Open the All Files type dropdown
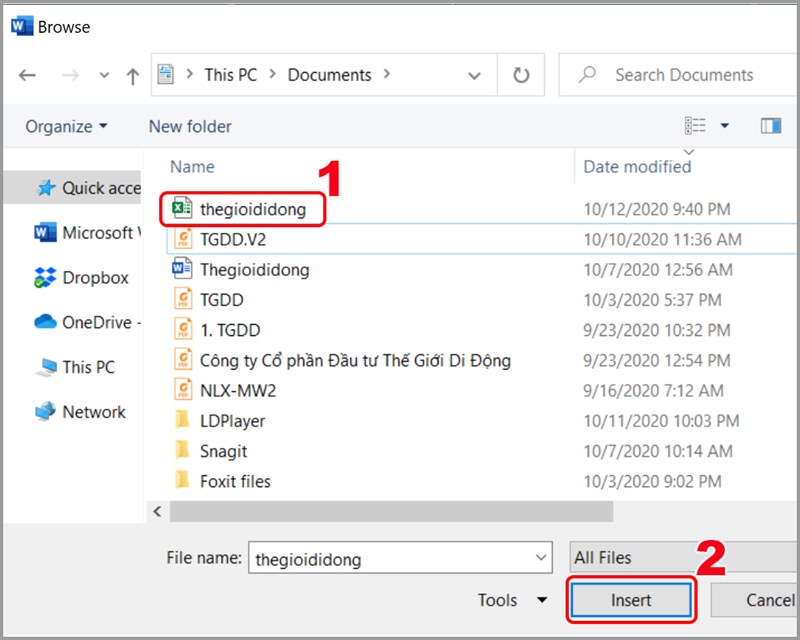Viewport: 800px width, 640px height. tap(684, 557)
